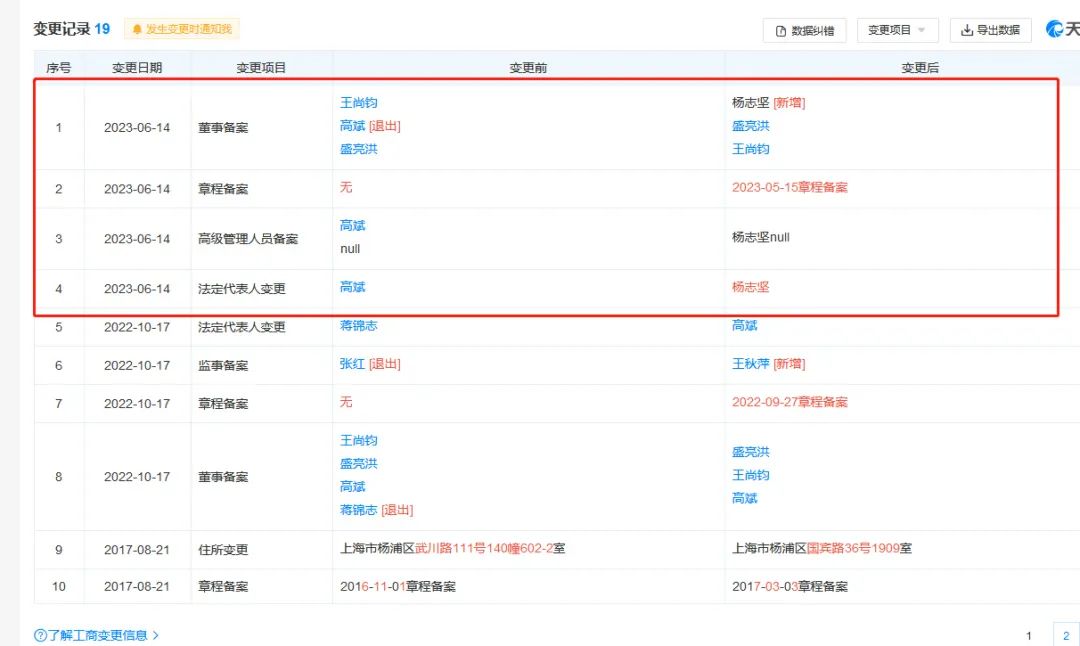This screenshot has height=646, width=1080.
Task: Click the 变更记录 count number 19
Action: pos(102,29)
